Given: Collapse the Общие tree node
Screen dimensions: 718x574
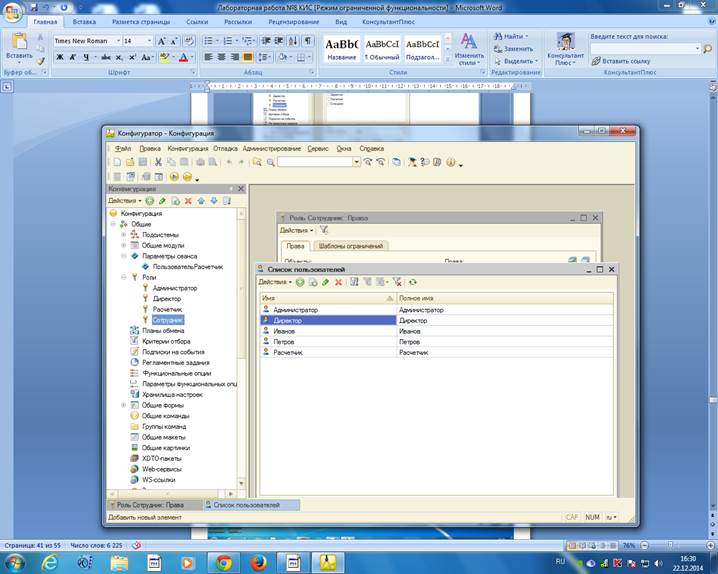Looking at the screenshot, I should pyautogui.click(x=113, y=224).
